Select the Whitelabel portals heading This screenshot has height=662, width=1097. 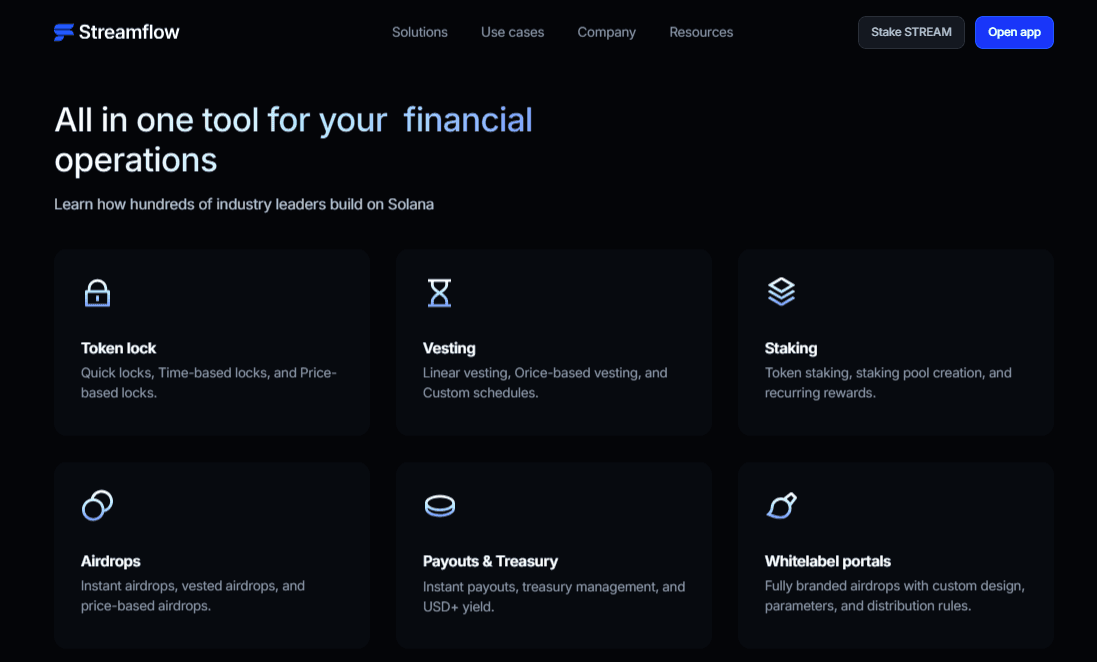828,561
